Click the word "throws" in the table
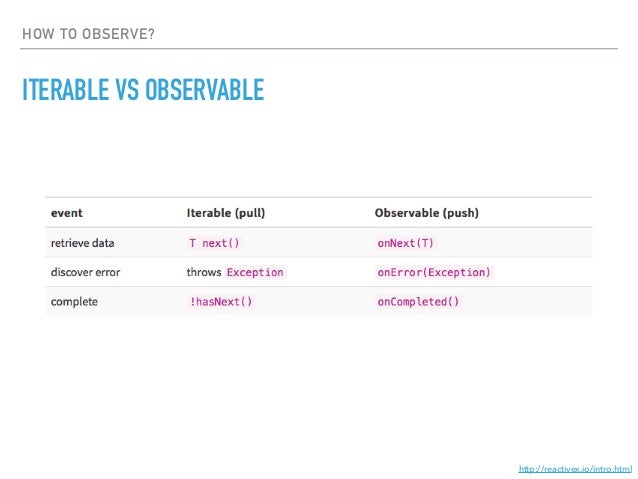This screenshot has height=479, width=638. [203, 272]
